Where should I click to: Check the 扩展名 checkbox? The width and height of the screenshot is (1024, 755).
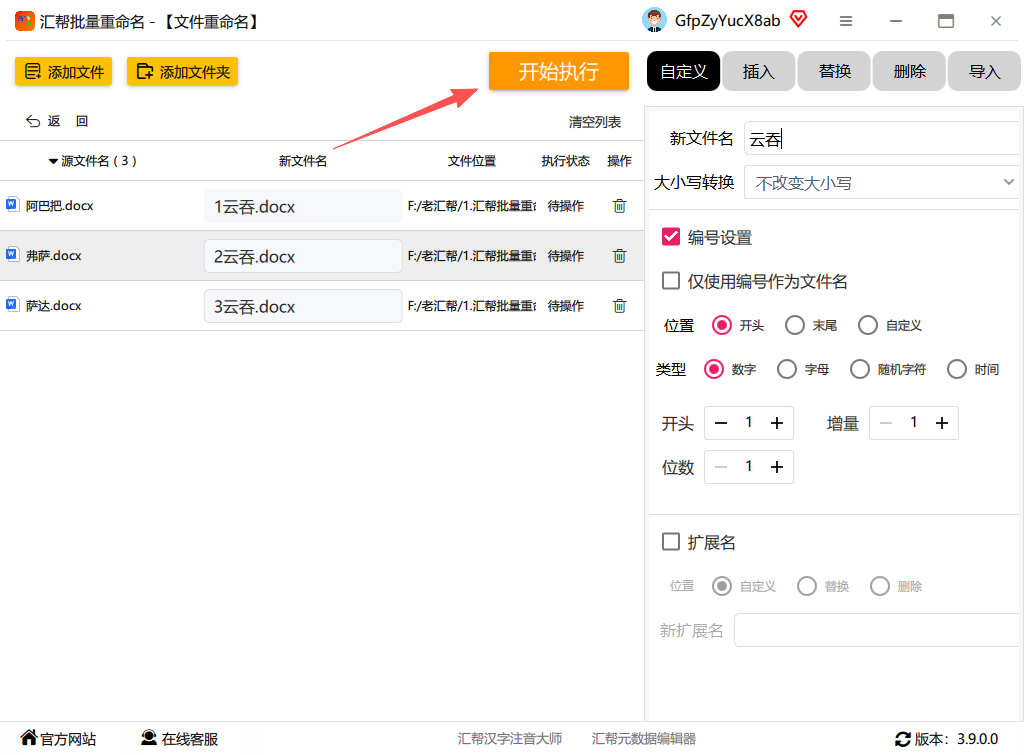pos(671,541)
